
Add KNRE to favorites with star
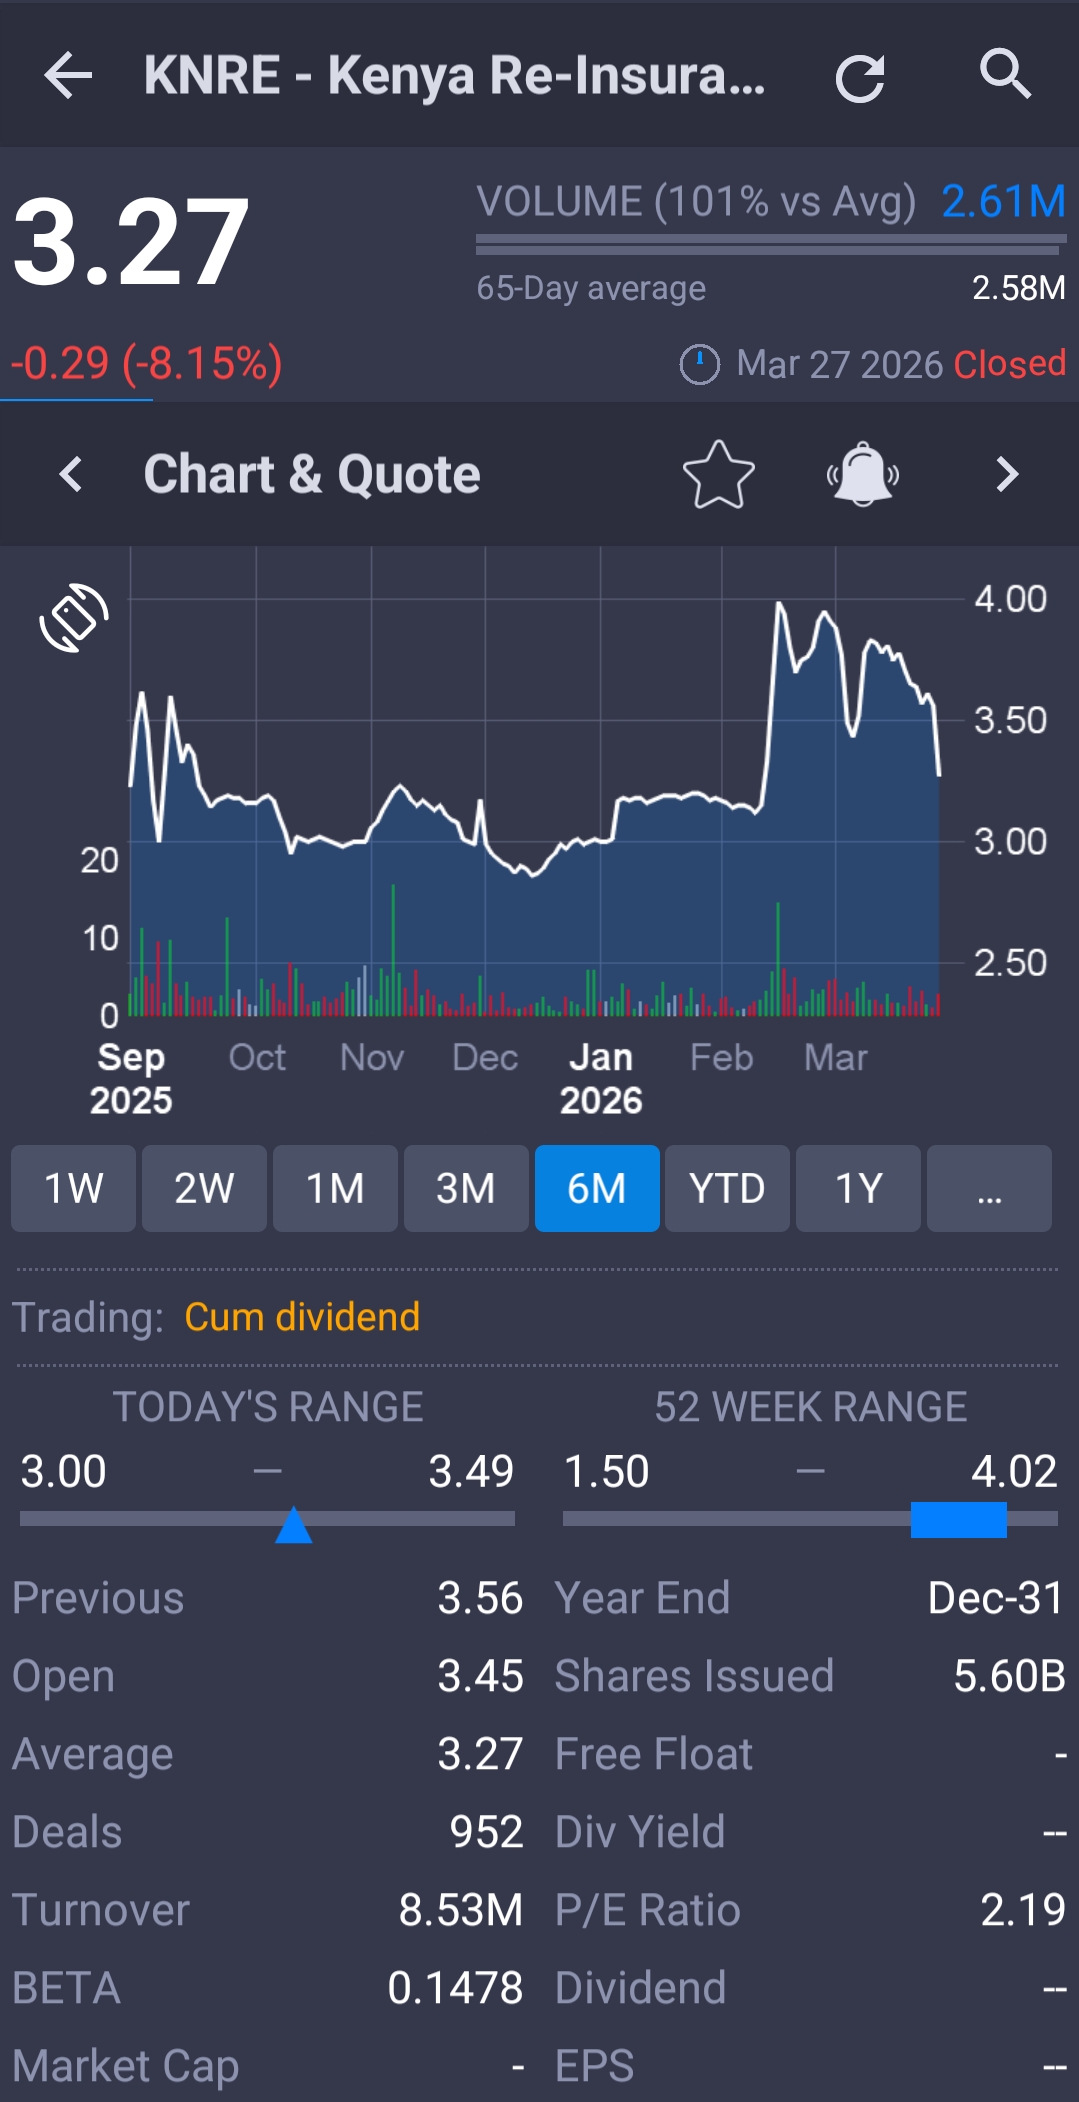(x=718, y=475)
